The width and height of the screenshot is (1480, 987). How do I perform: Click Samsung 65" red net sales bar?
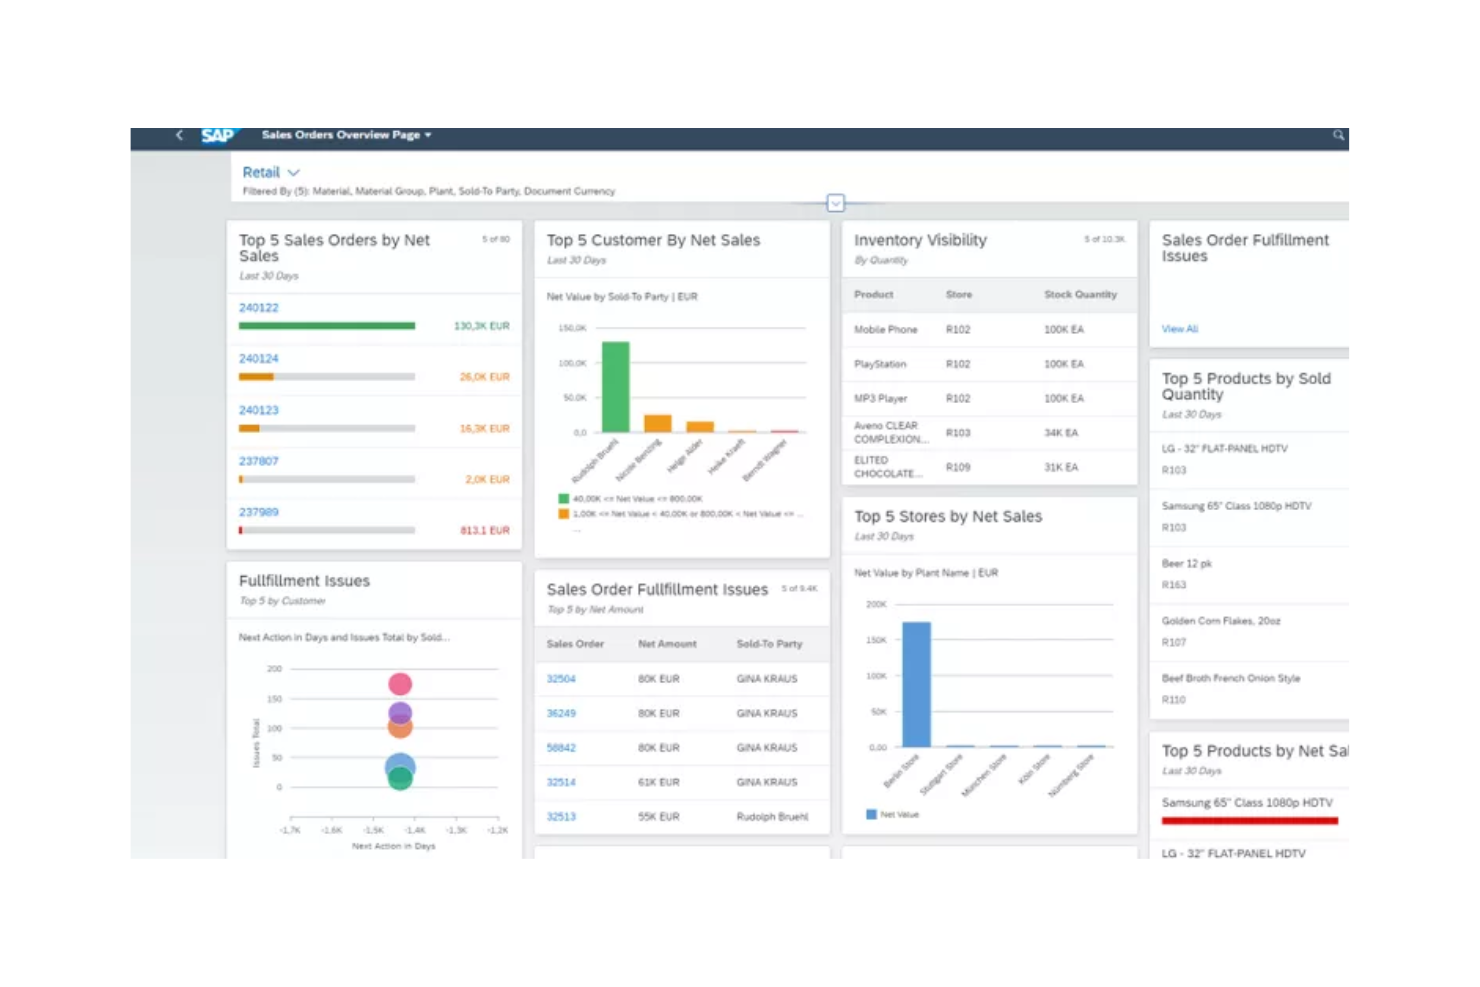coord(1248,820)
